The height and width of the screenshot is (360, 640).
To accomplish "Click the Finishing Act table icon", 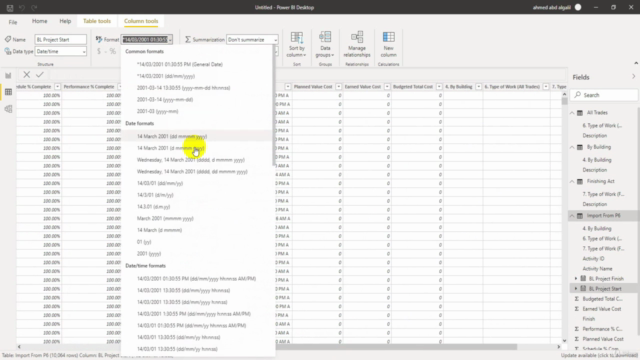I will (580, 182).
